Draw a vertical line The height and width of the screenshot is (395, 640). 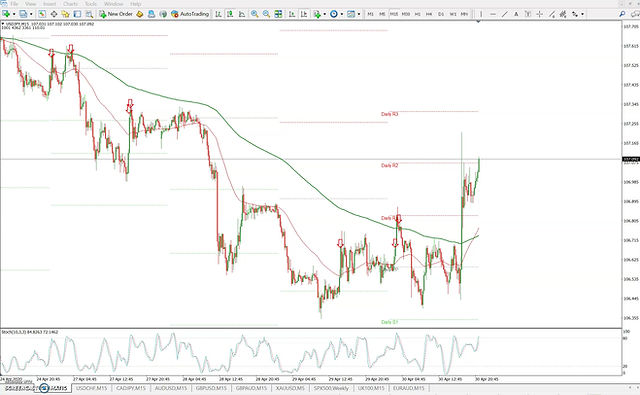(481, 14)
